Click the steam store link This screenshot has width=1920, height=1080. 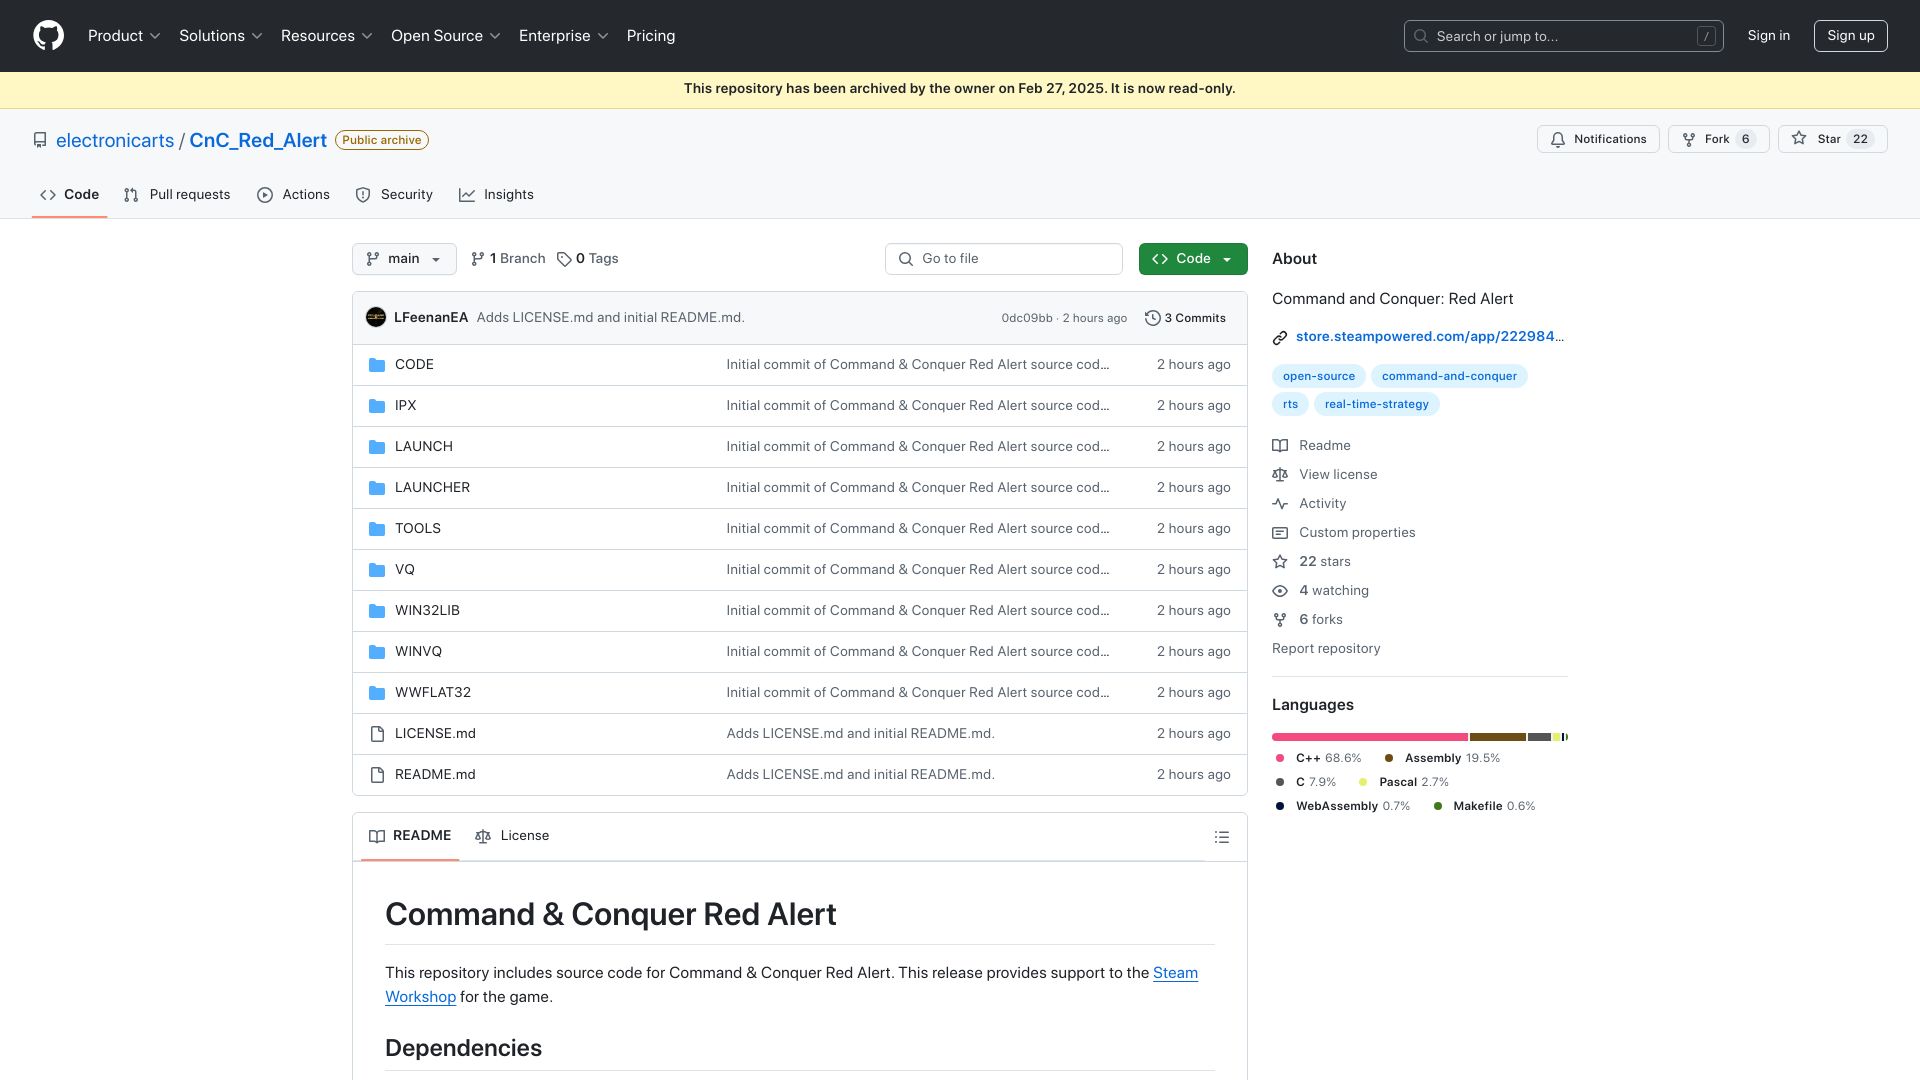[1430, 337]
